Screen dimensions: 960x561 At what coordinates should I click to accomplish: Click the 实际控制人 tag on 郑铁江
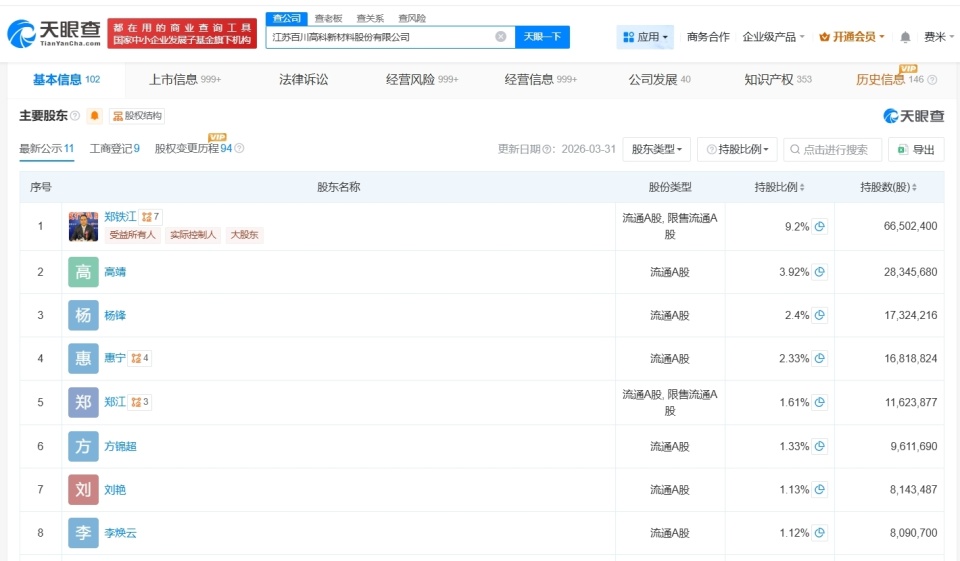coord(193,235)
